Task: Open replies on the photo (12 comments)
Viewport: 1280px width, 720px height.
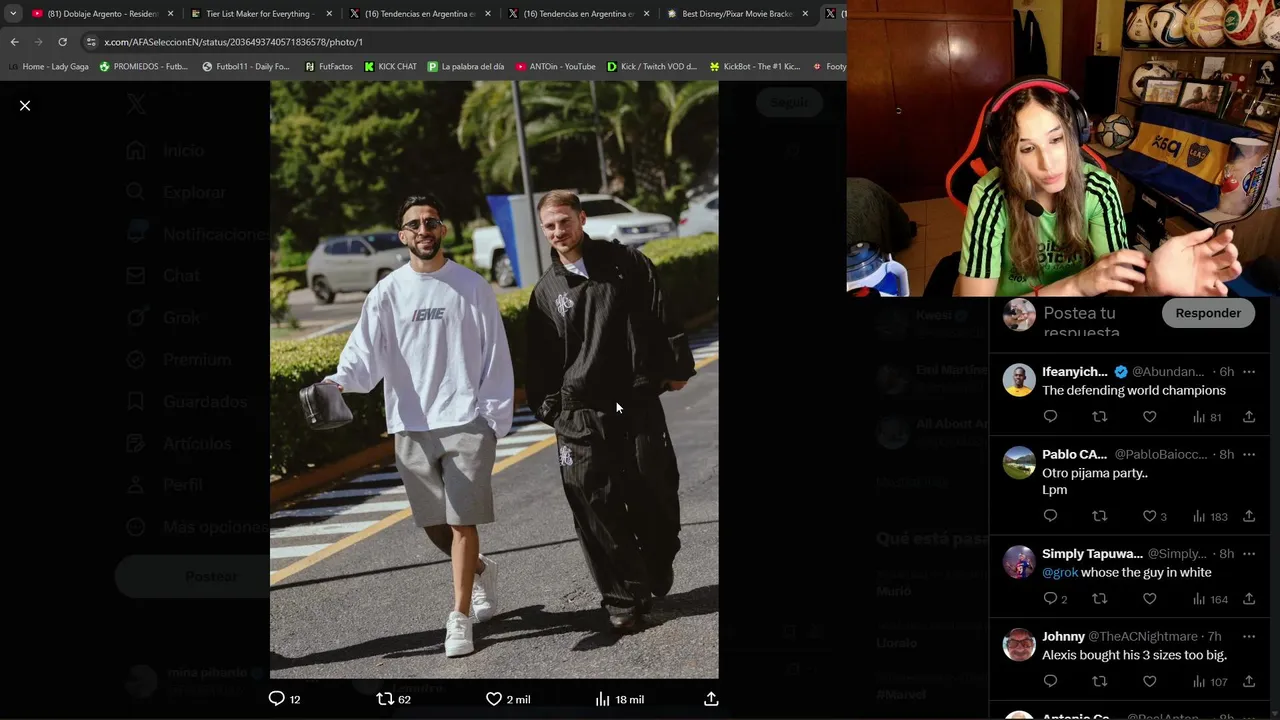Action: point(285,699)
